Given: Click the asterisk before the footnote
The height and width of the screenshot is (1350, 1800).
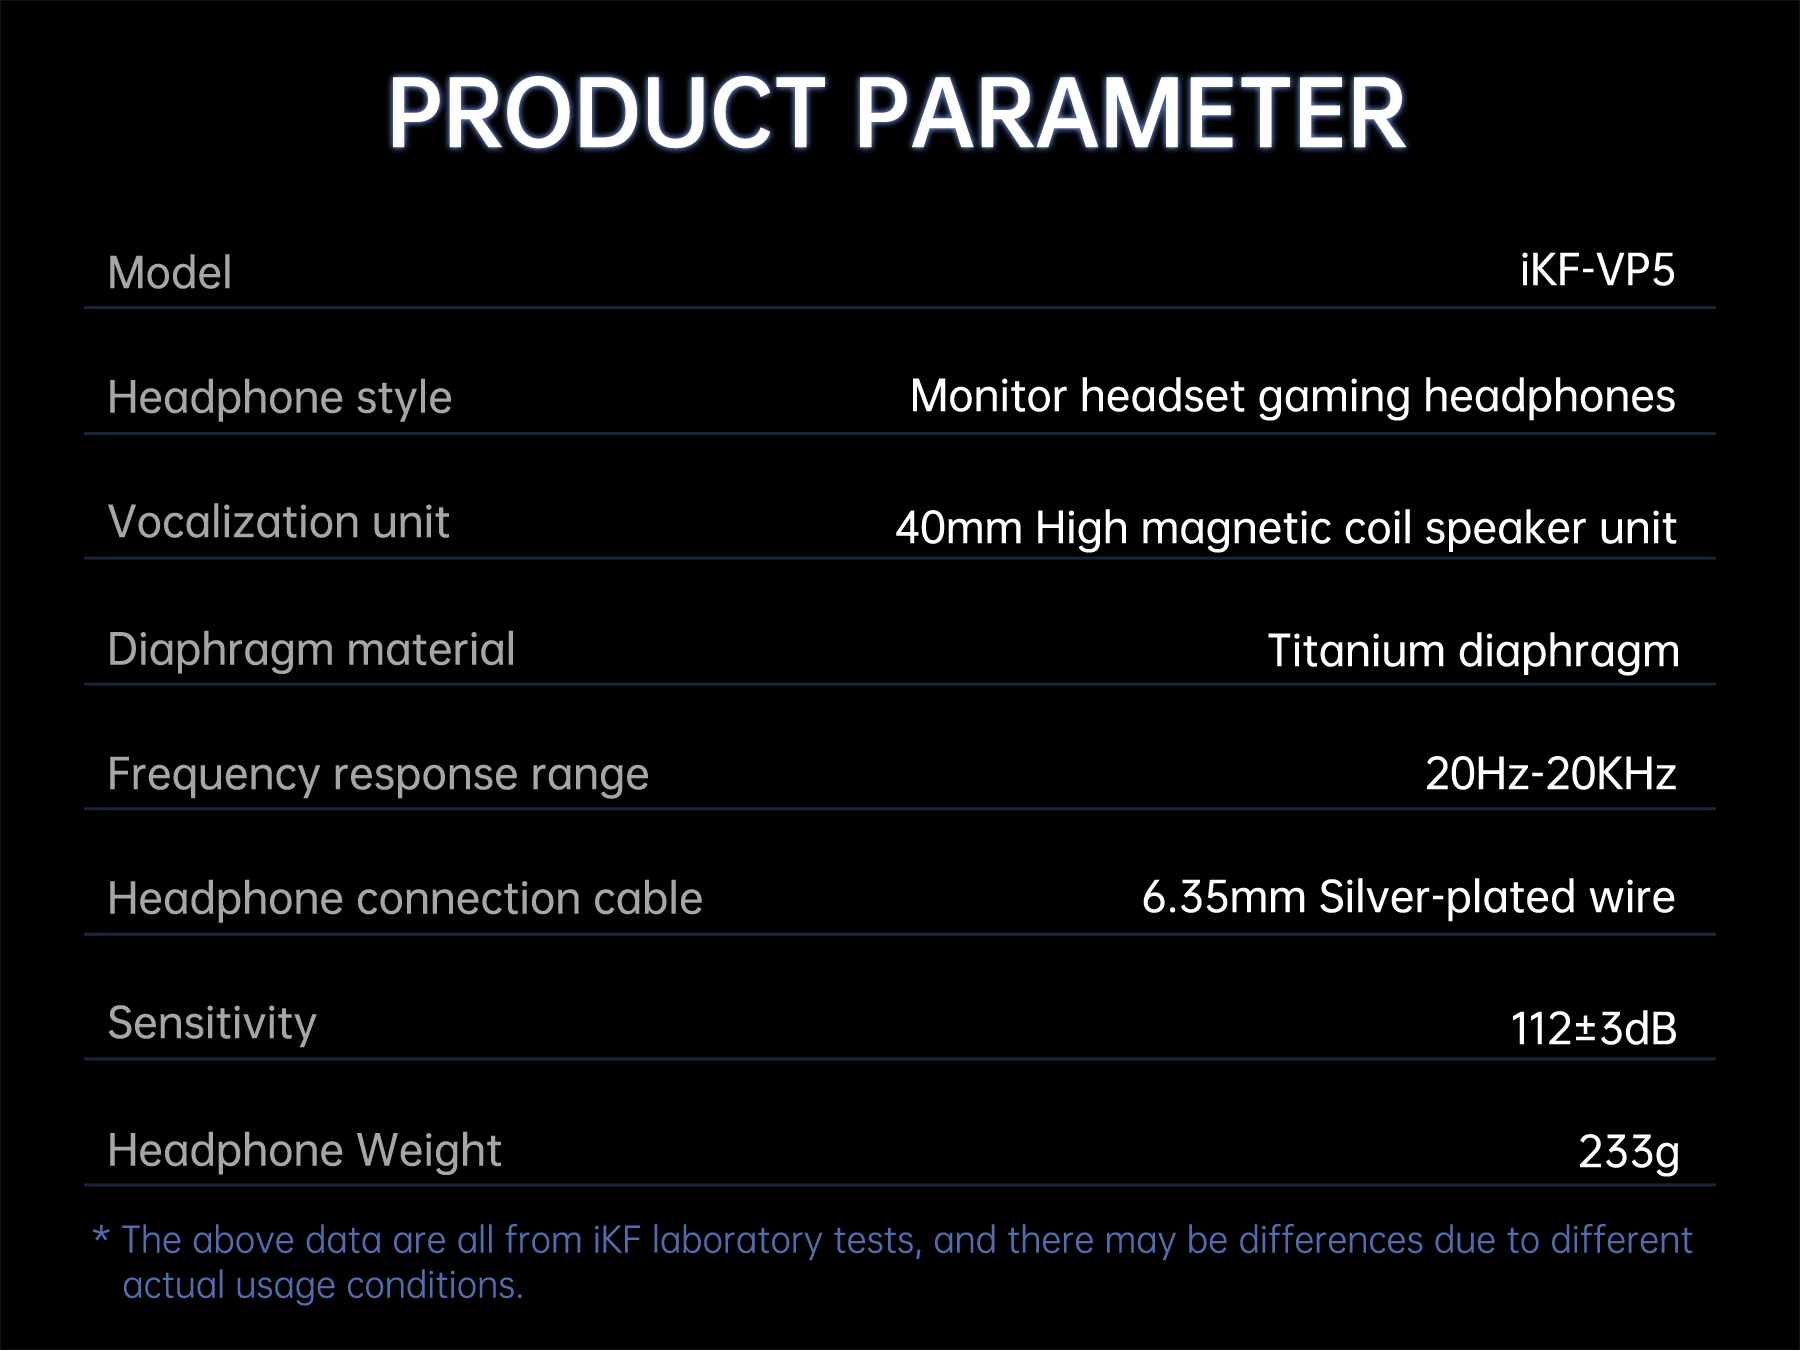Looking at the screenshot, I should [x=101, y=1236].
